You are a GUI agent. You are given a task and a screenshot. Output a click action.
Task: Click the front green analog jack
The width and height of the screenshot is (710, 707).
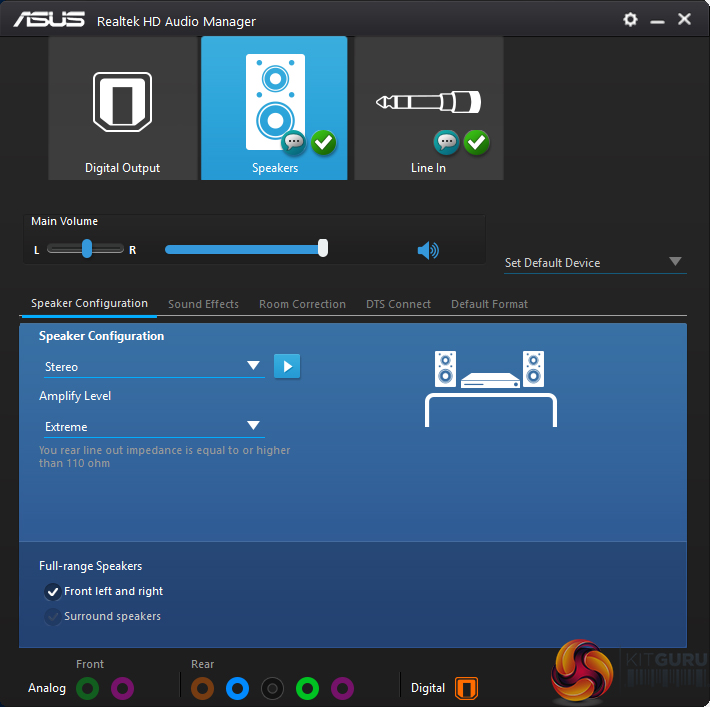(x=88, y=688)
